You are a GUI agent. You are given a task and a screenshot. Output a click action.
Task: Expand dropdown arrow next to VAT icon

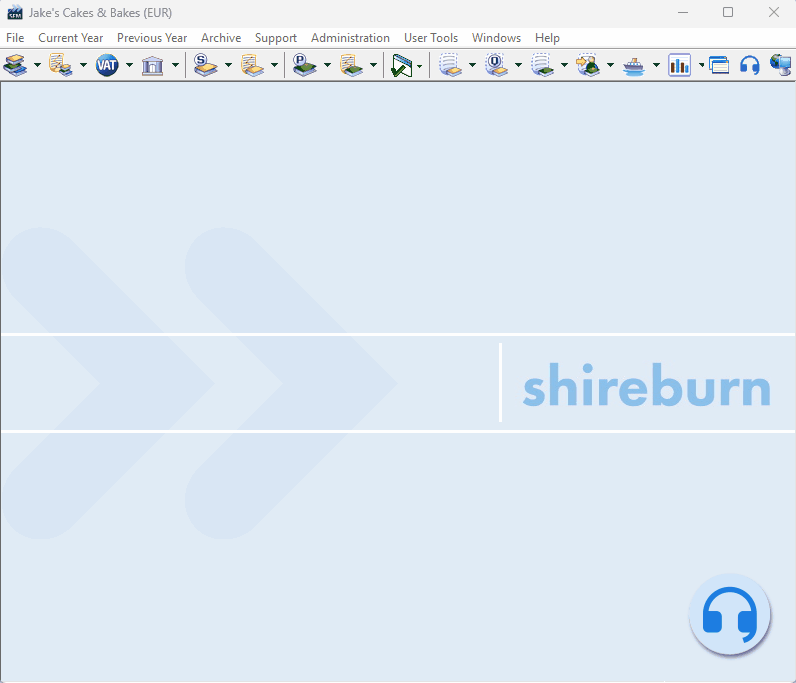(x=129, y=65)
